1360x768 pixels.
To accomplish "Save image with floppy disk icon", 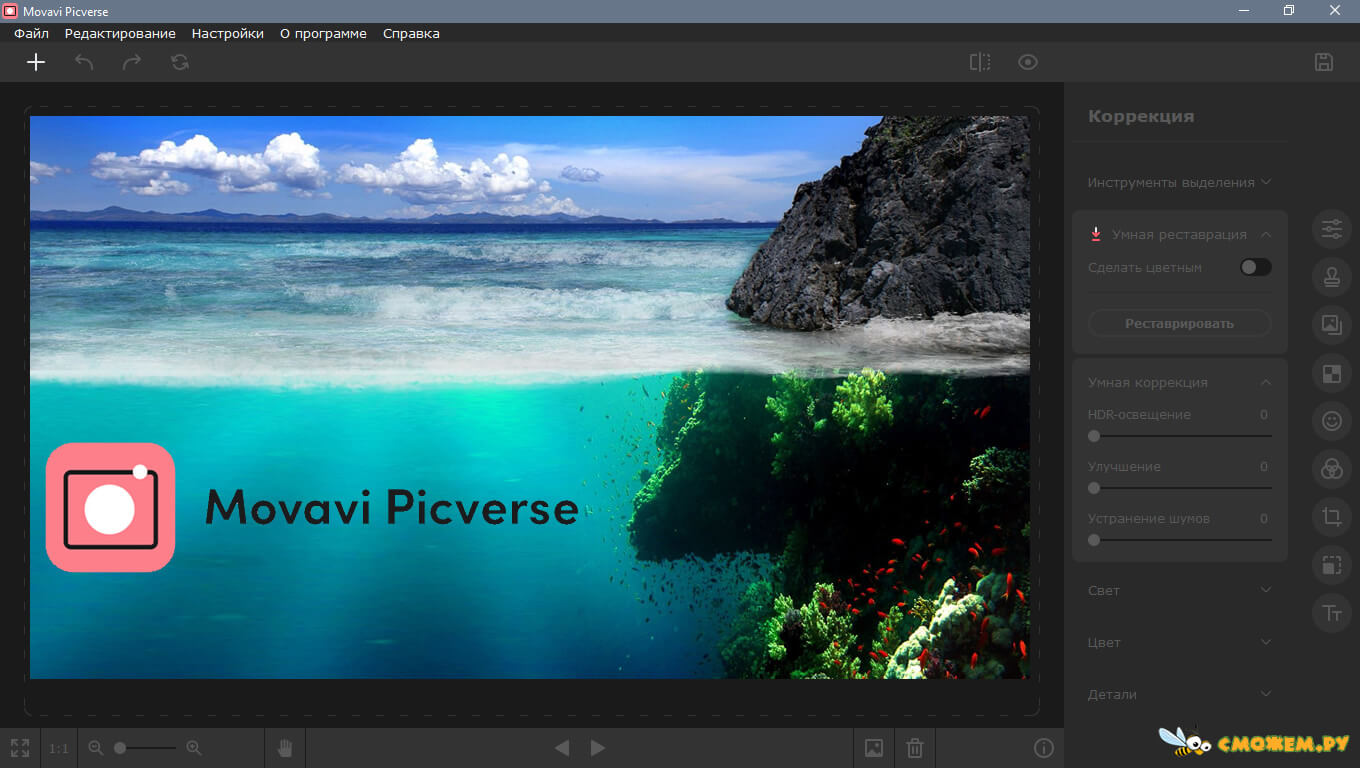I will (x=1324, y=62).
